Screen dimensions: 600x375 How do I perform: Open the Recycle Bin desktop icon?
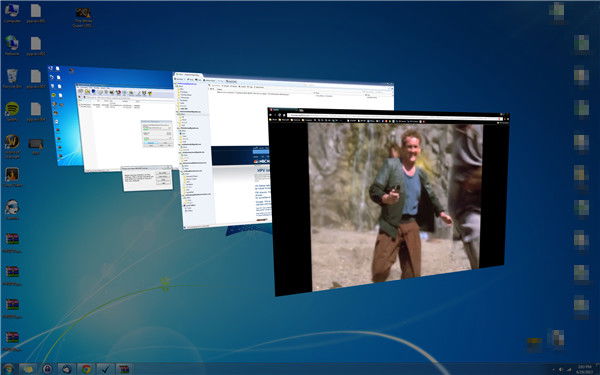pos(12,78)
